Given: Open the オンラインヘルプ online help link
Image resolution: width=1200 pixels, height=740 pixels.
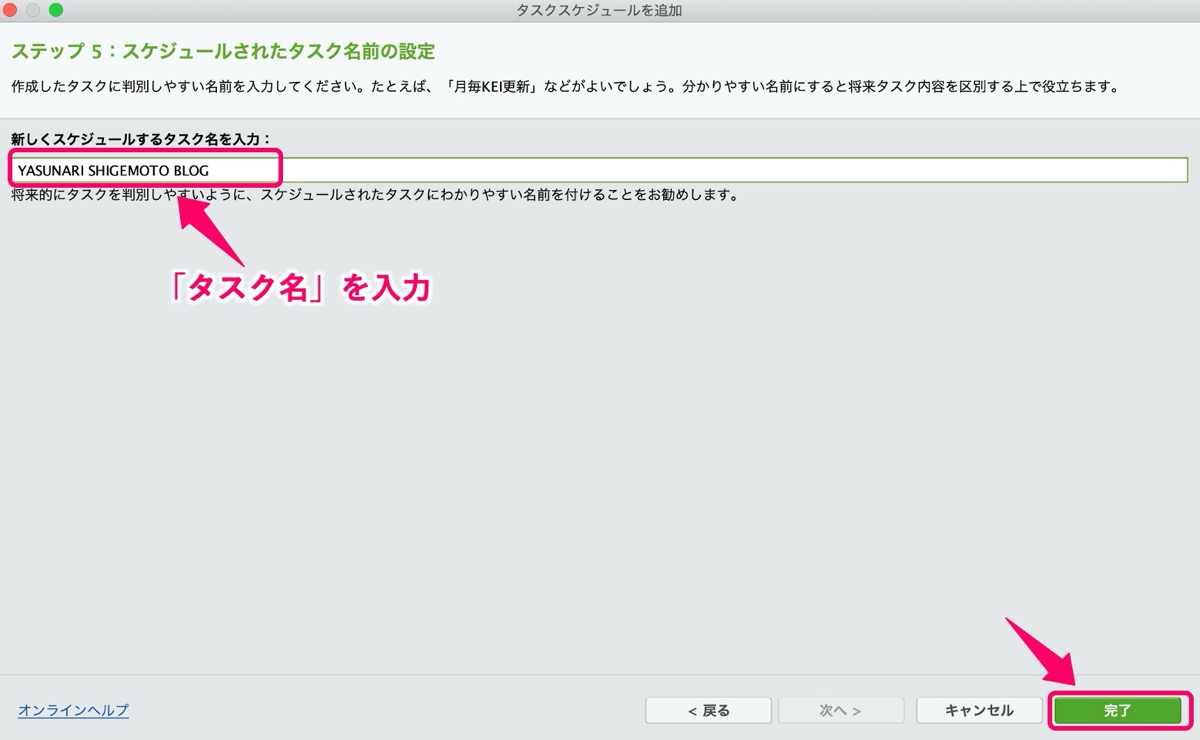Looking at the screenshot, I should [73, 710].
